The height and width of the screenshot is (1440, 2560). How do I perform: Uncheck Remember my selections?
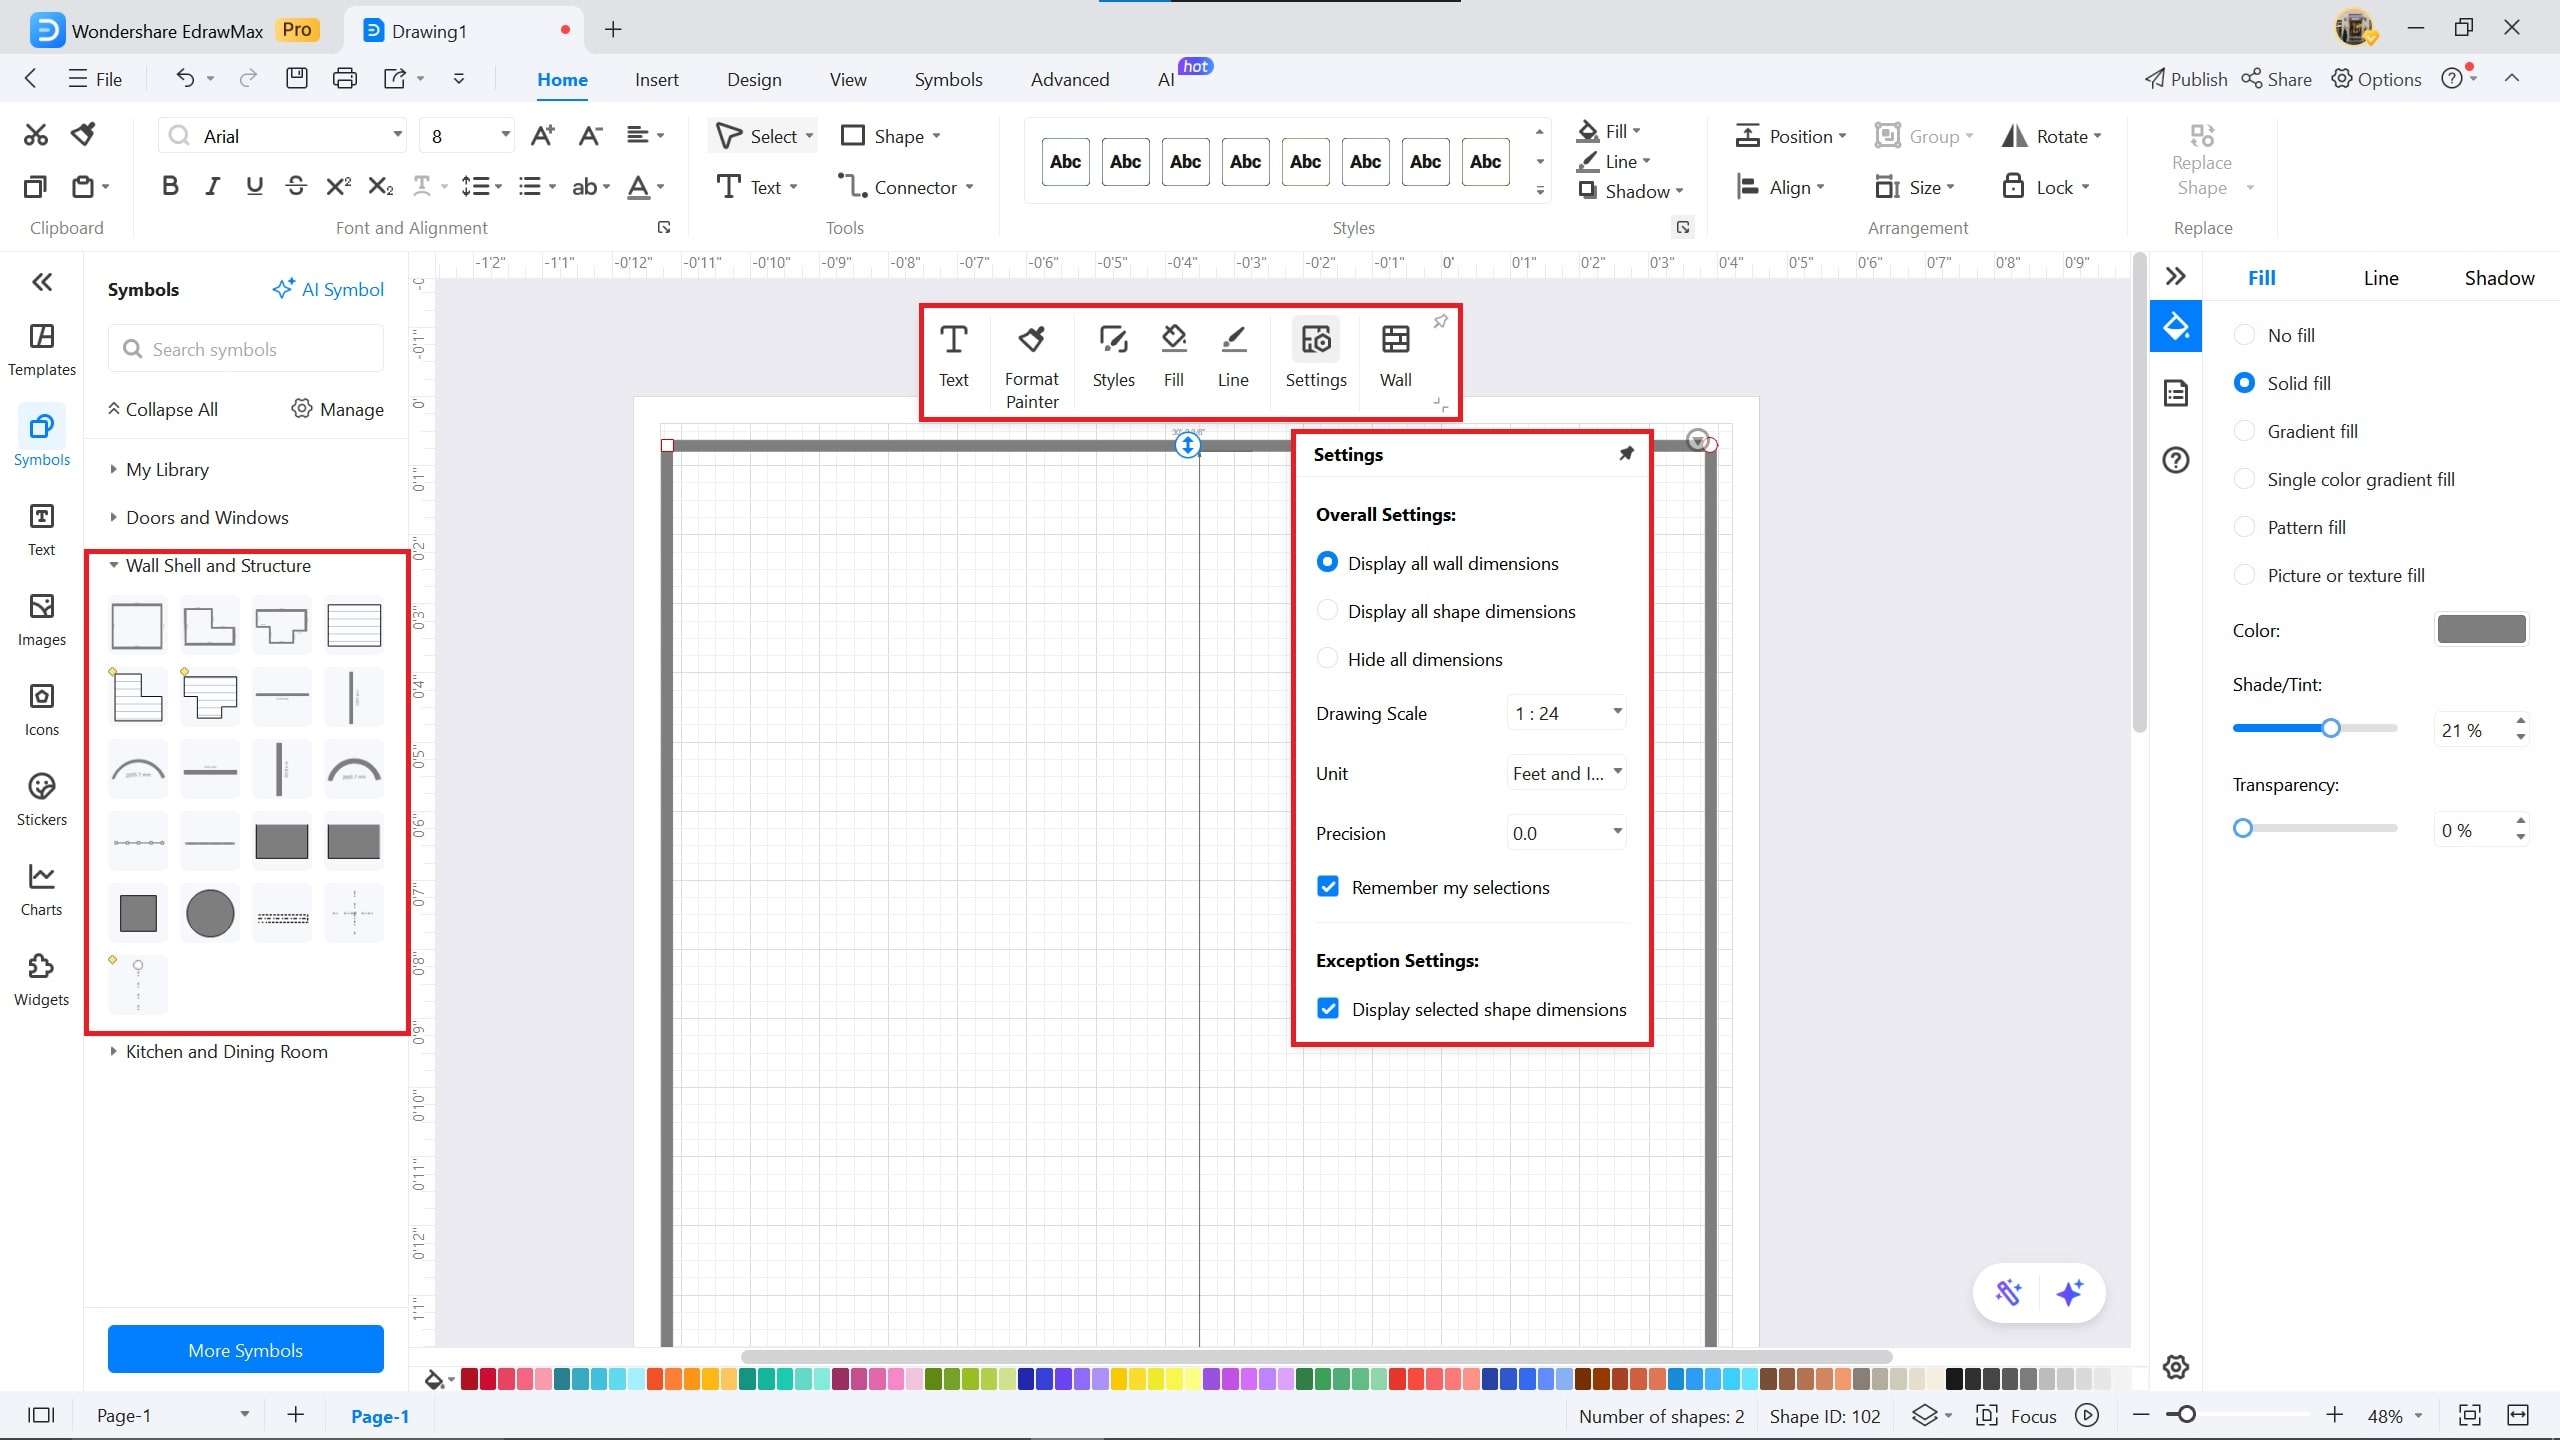click(1328, 887)
